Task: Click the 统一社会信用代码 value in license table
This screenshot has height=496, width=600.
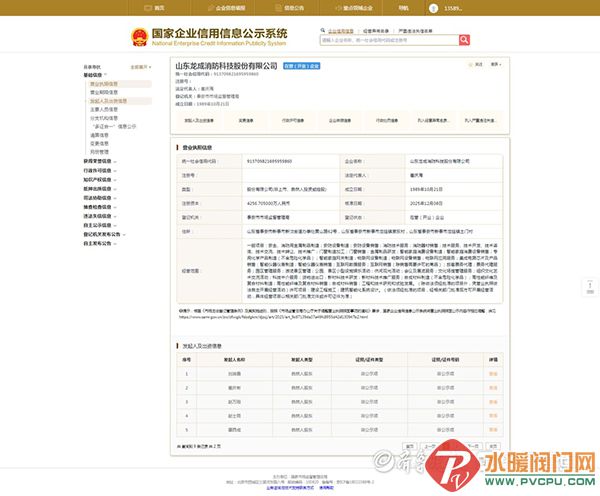Action: pos(269,162)
